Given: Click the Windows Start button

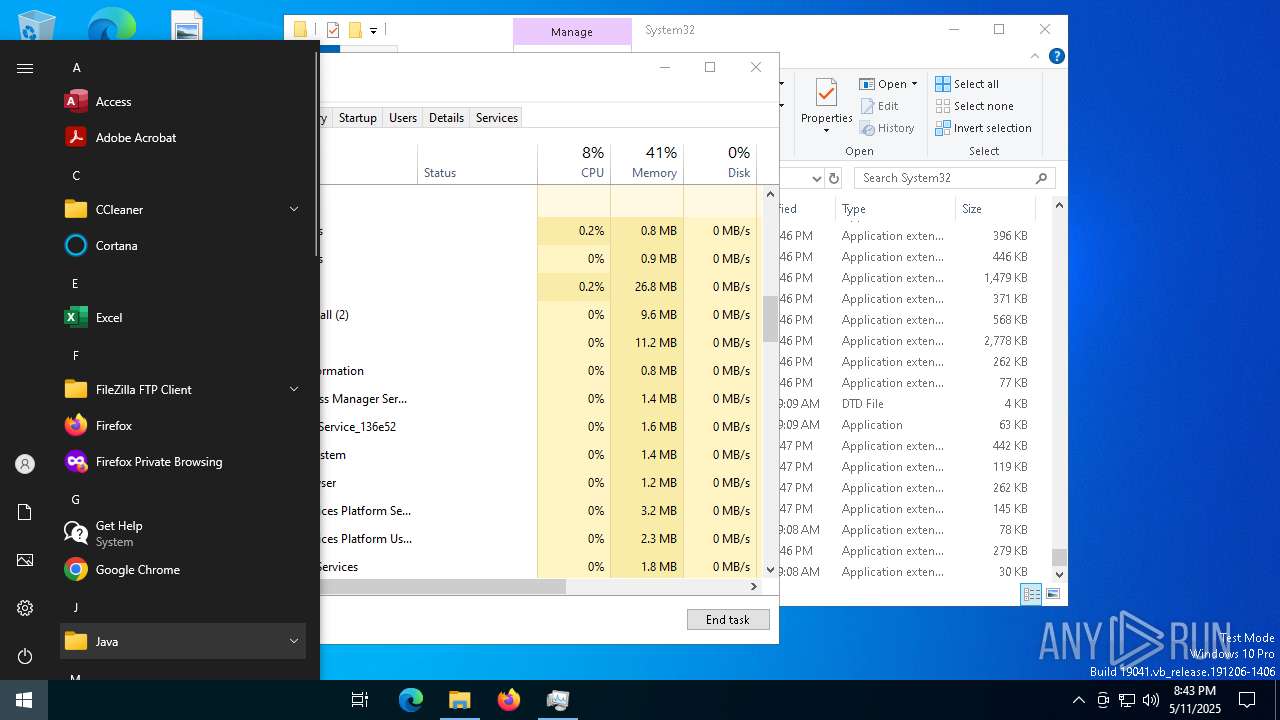Looking at the screenshot, I should (x=24, y=700).
